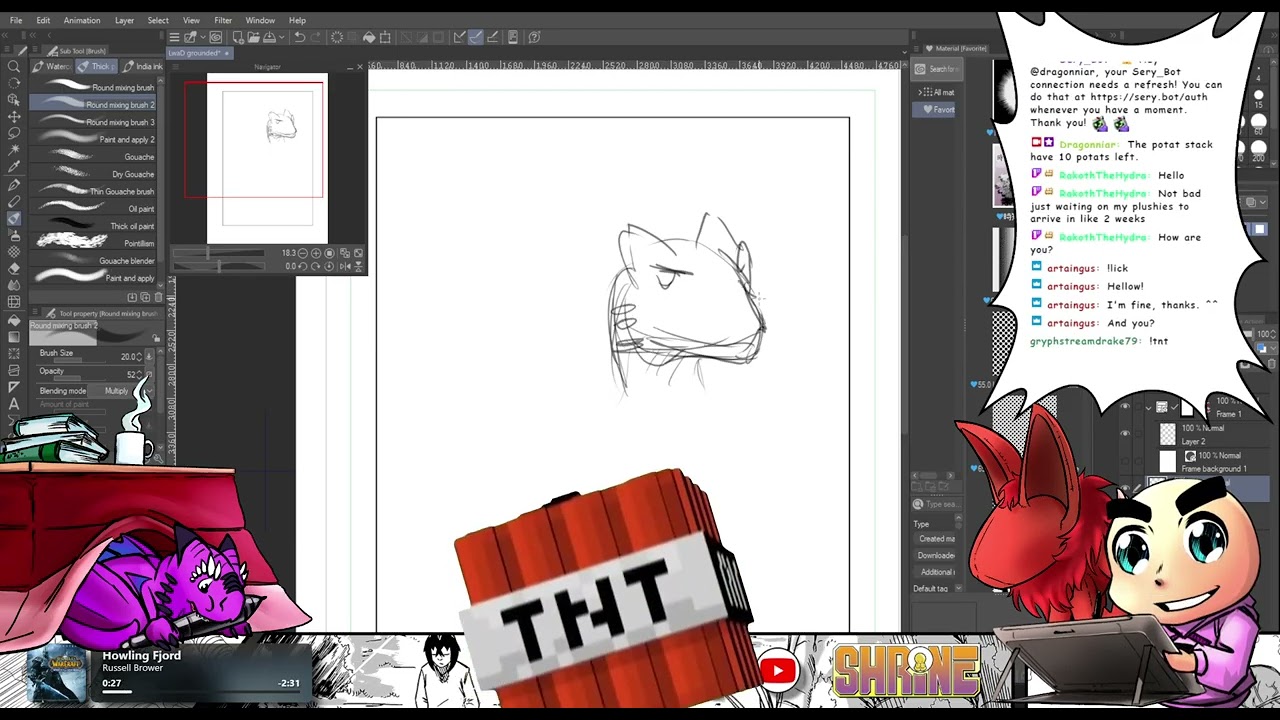
Task: Click the Brush Size slider bar
Action: click(80, 360)
